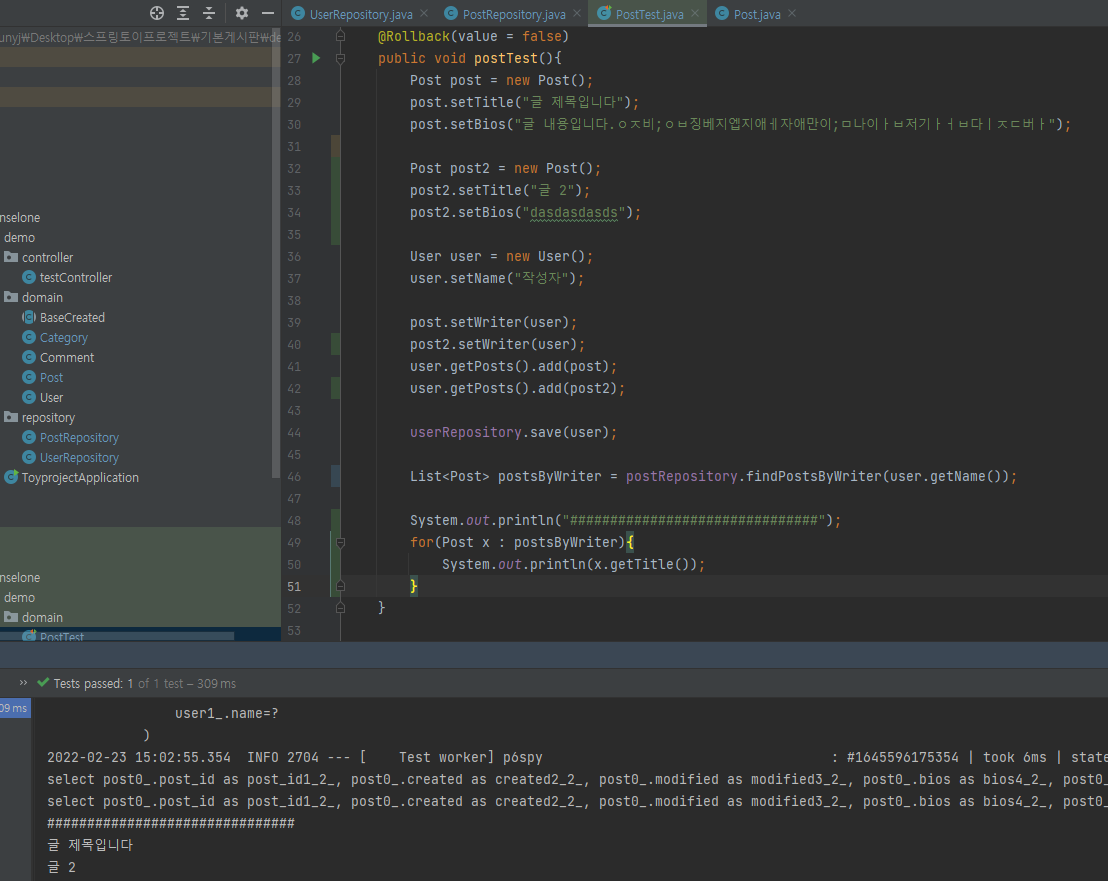Open project panel settings gear
The width and height of the screenshot is (1108, 881).
(x=242, y=13)
